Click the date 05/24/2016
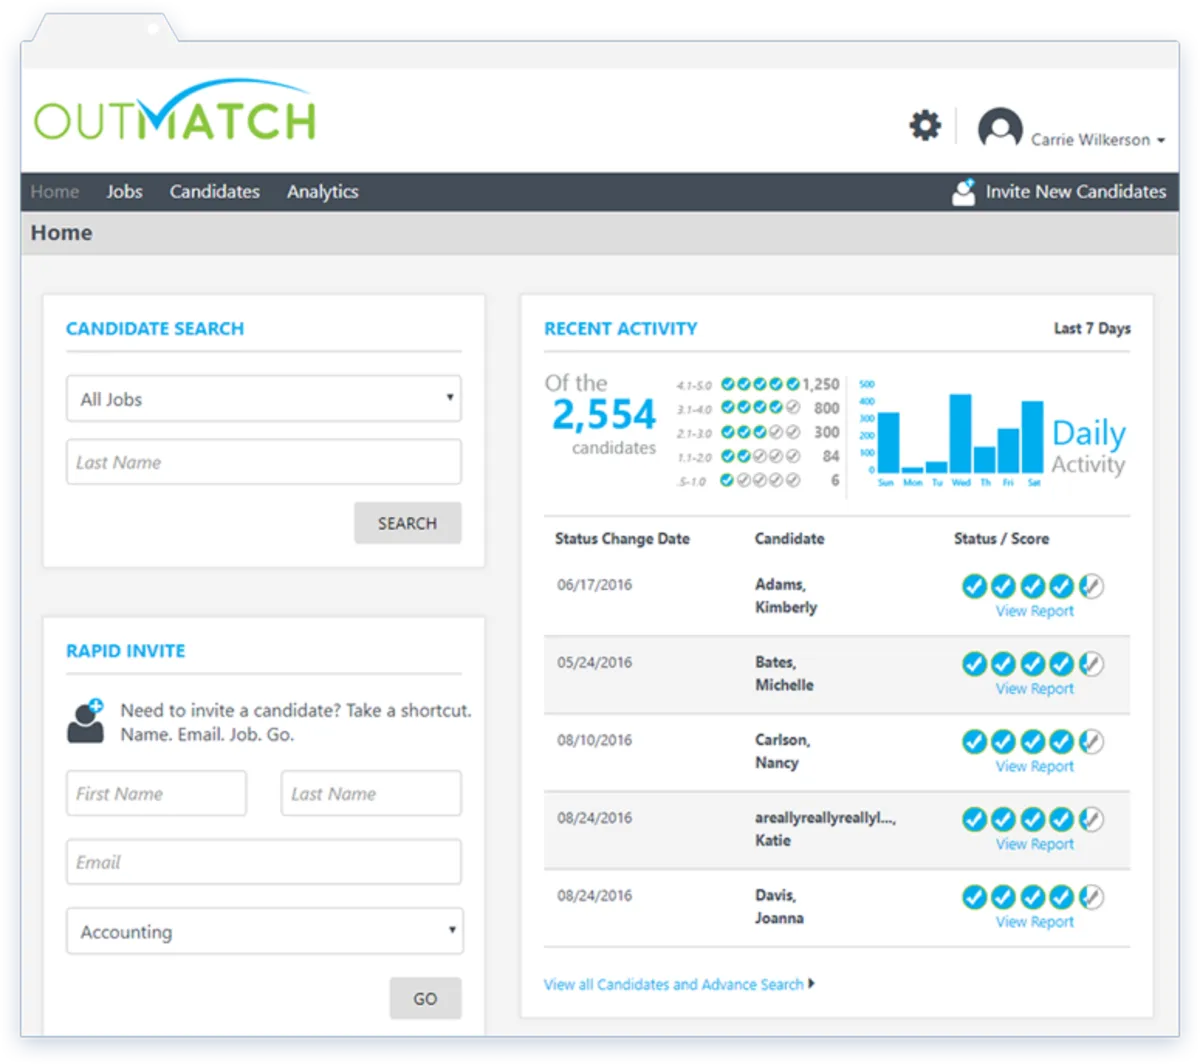The width and height of the screenshot is (1200, 1064). 595,663
